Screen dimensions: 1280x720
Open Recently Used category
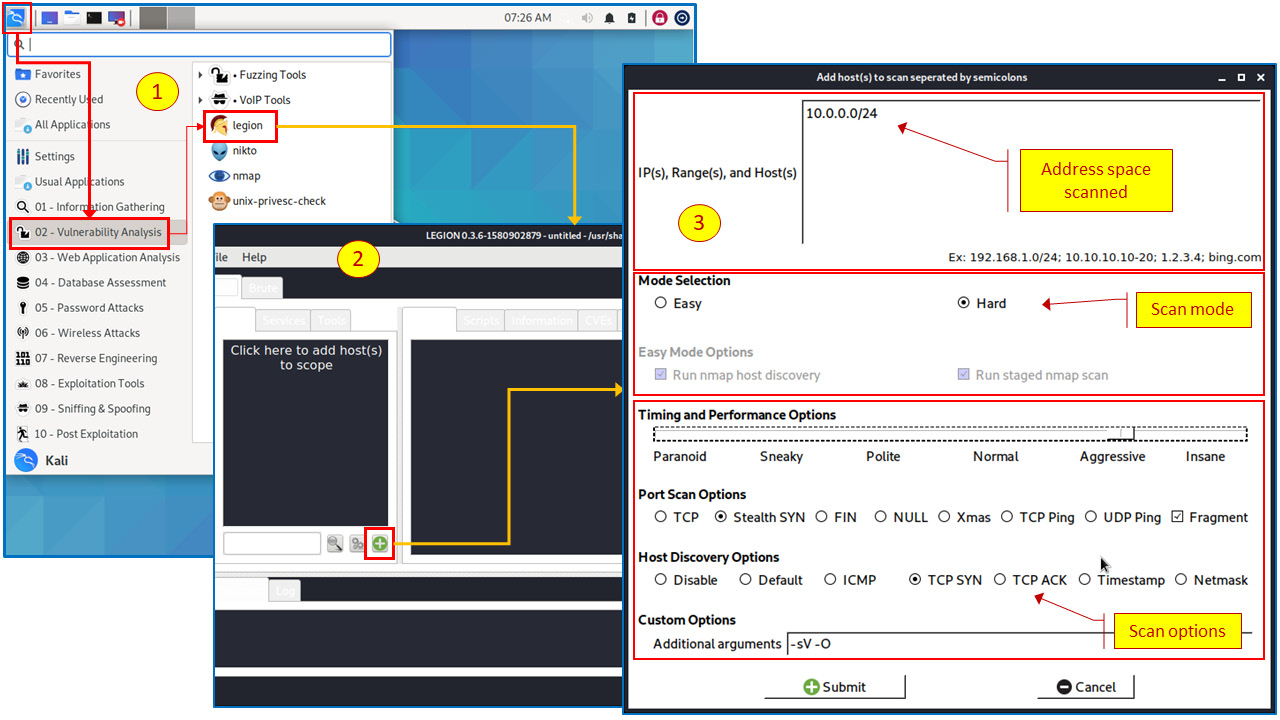pyautogui.click(x=59, y=99)
